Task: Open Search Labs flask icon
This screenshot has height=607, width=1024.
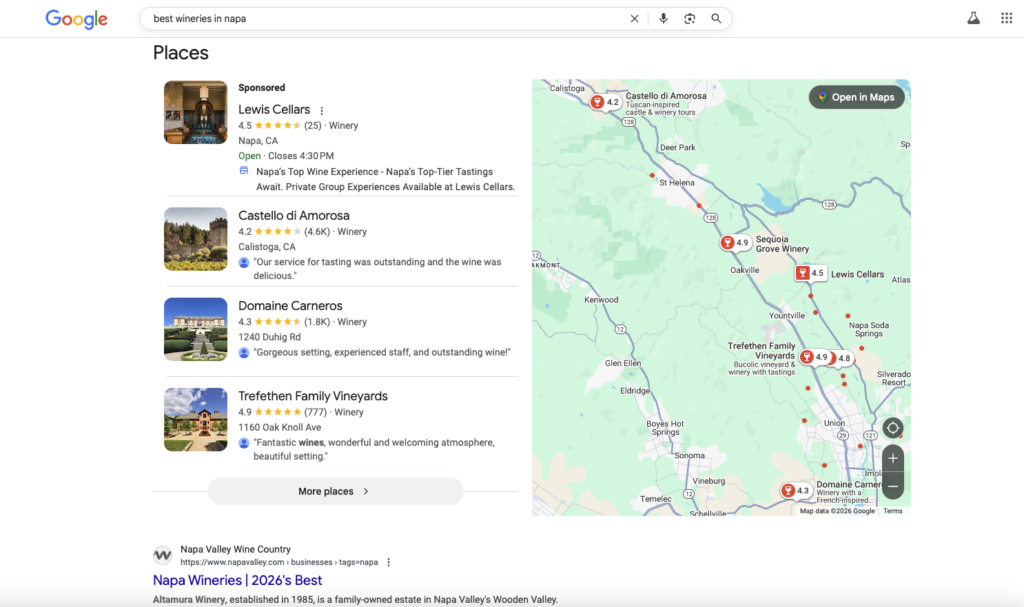Action: pyautogui.click(x=972, y=19)
